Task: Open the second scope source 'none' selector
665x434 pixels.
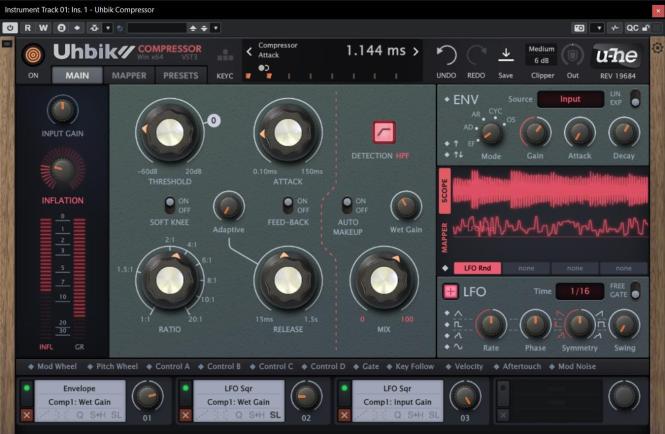Action: pos(526,268)
